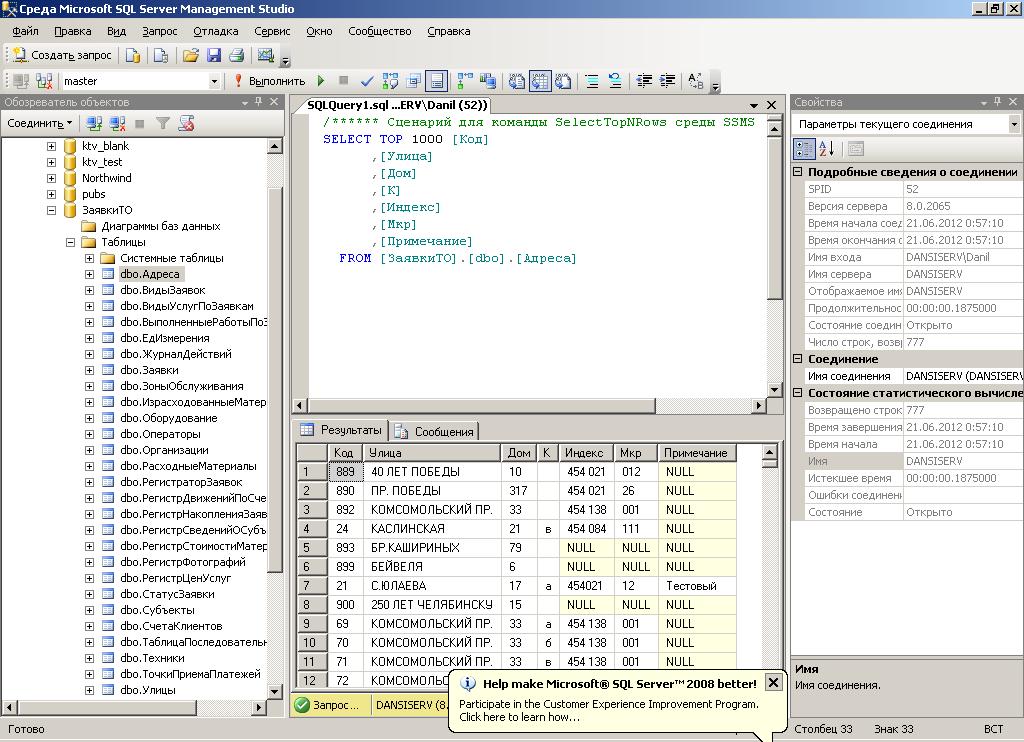Click the Activity Monitor icon in the standard toolbar
This screenshot has width=1024, height=742.
(x=265, y=56)
